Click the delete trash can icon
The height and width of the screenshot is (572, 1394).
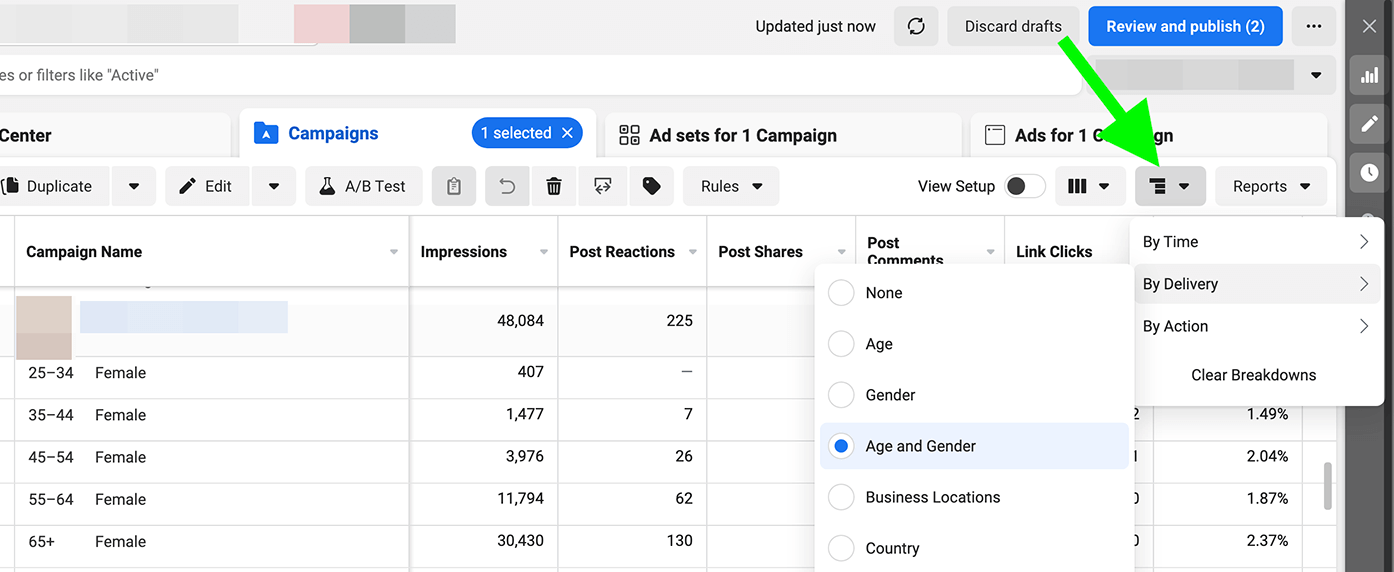(554, 186)
